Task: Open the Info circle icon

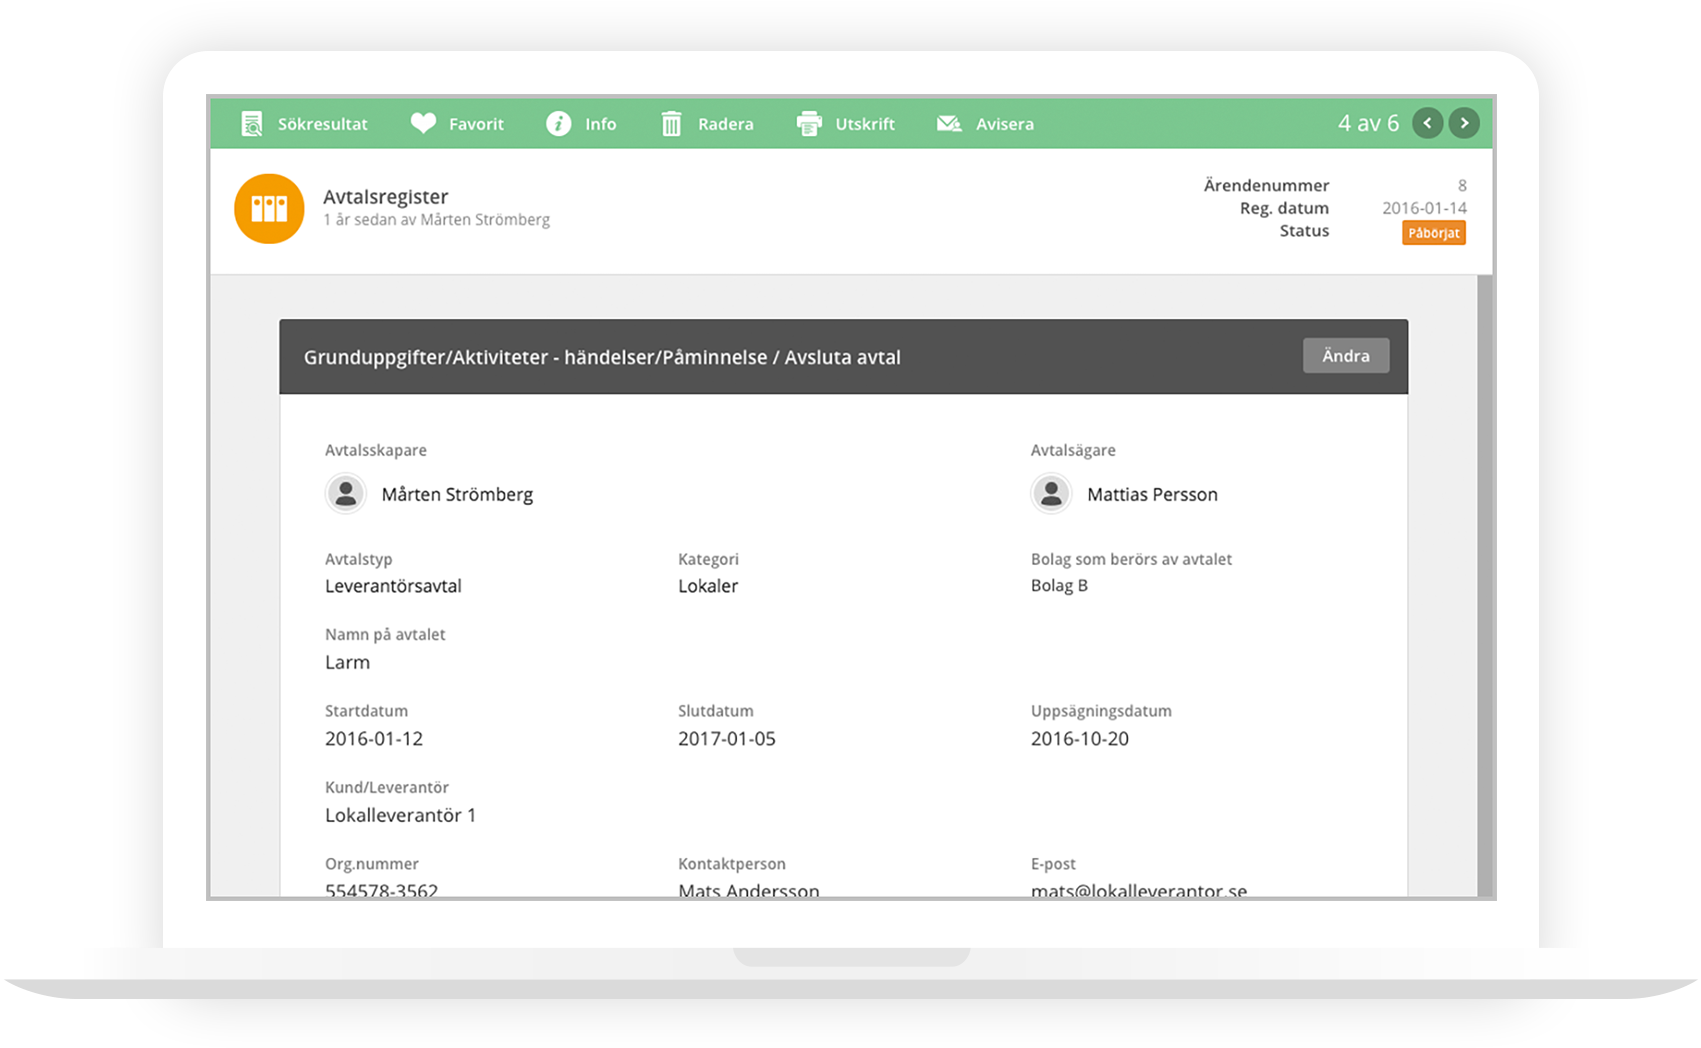Action: tap(558, 124)
